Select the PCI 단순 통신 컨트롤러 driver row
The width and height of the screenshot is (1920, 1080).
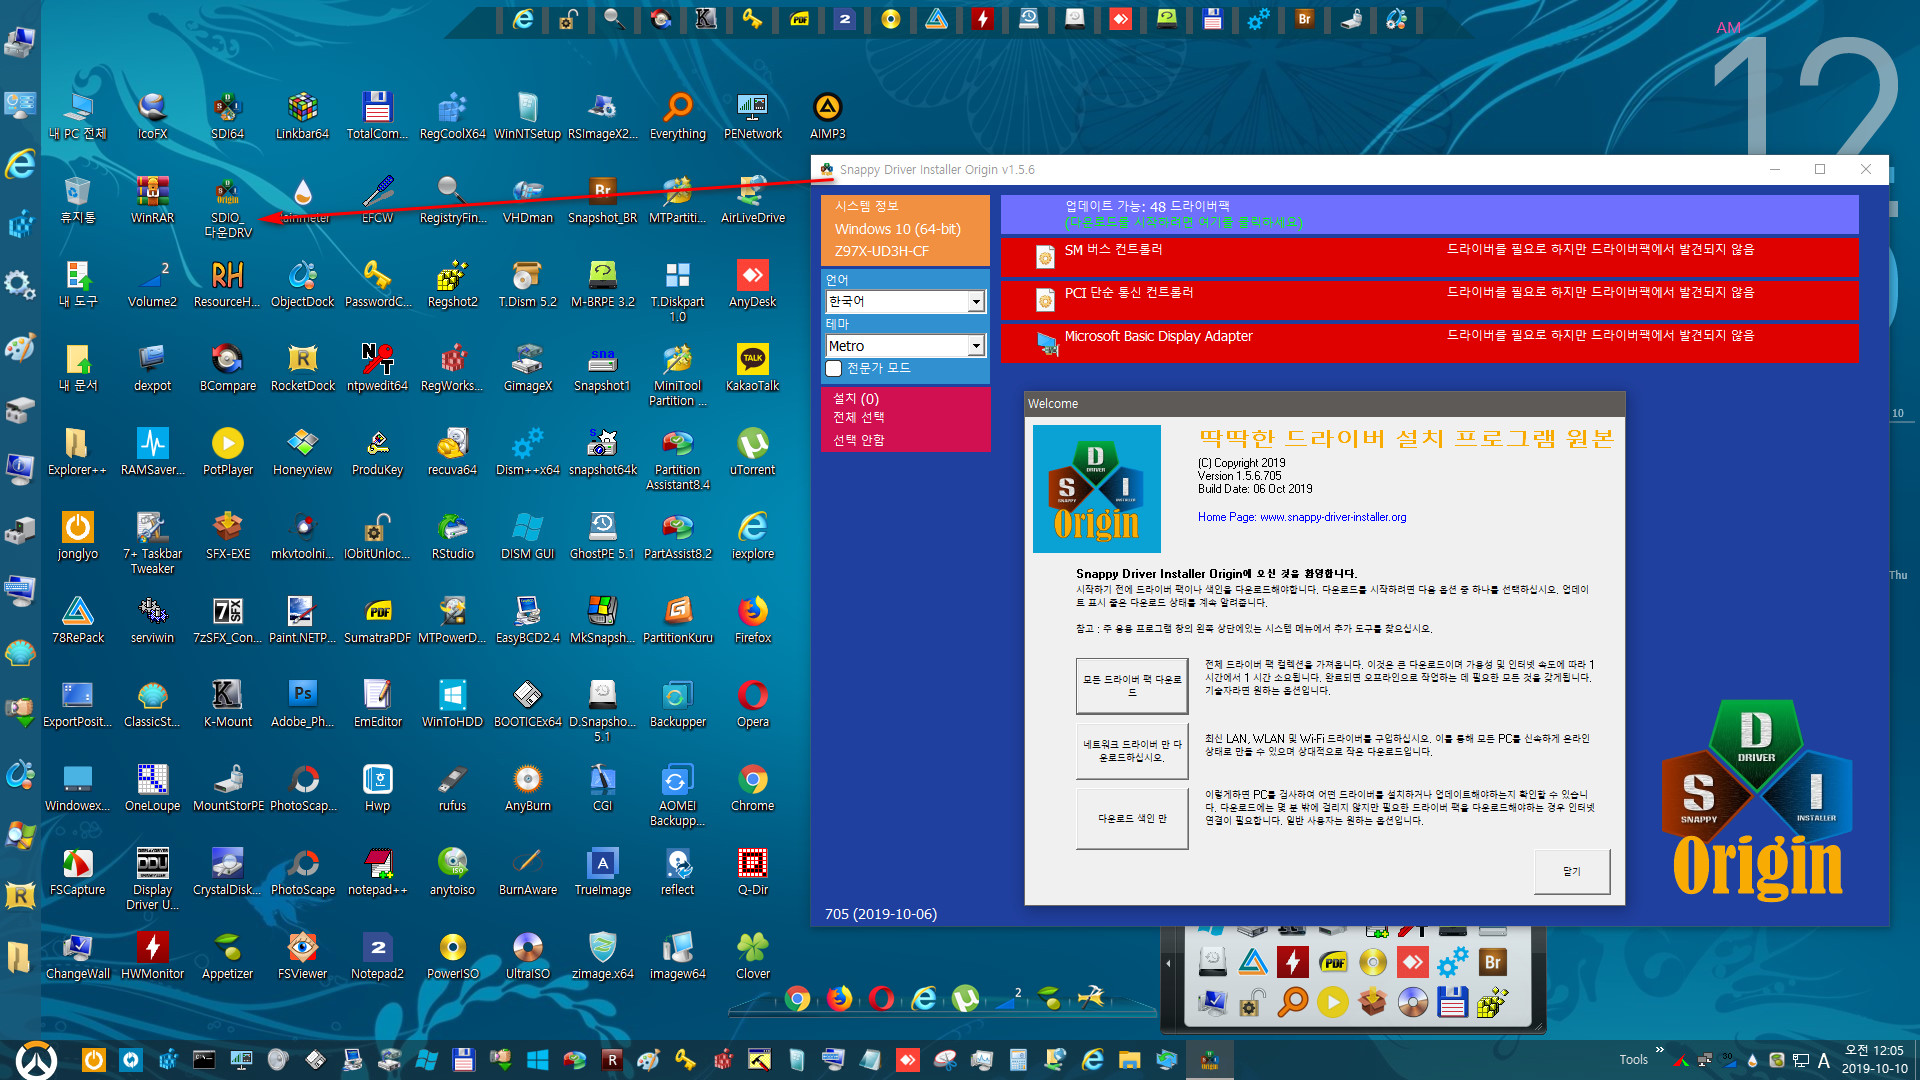(x=1430, y=299)
